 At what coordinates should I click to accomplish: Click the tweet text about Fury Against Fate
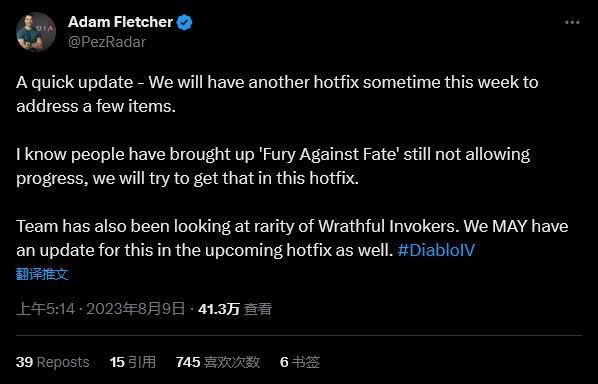click(x=273, y=166)
